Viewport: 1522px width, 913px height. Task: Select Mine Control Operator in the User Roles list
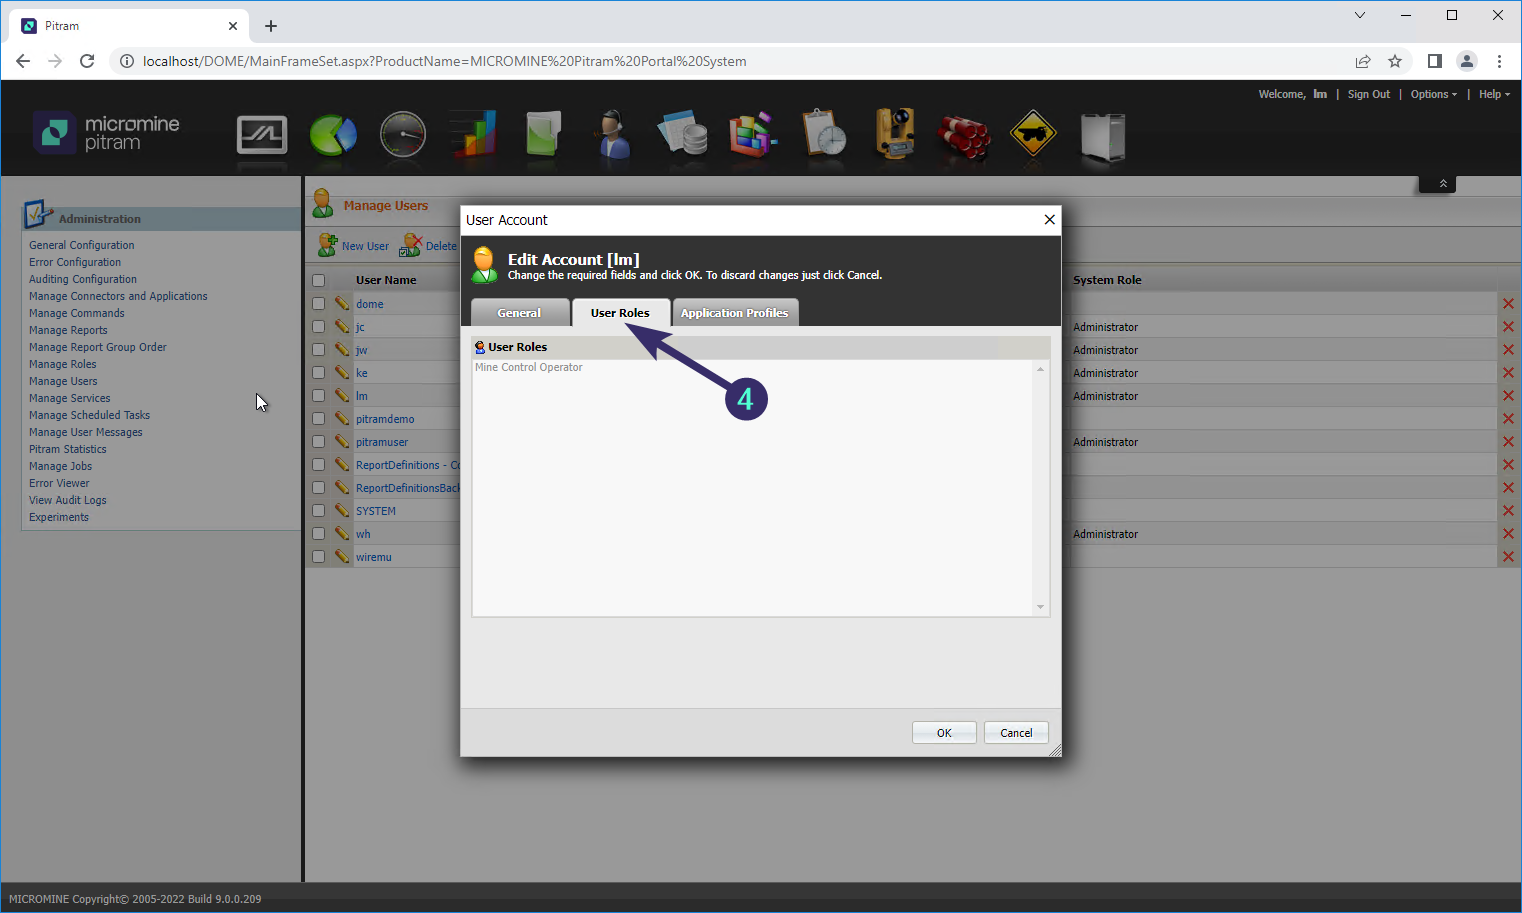click(528, 367)
